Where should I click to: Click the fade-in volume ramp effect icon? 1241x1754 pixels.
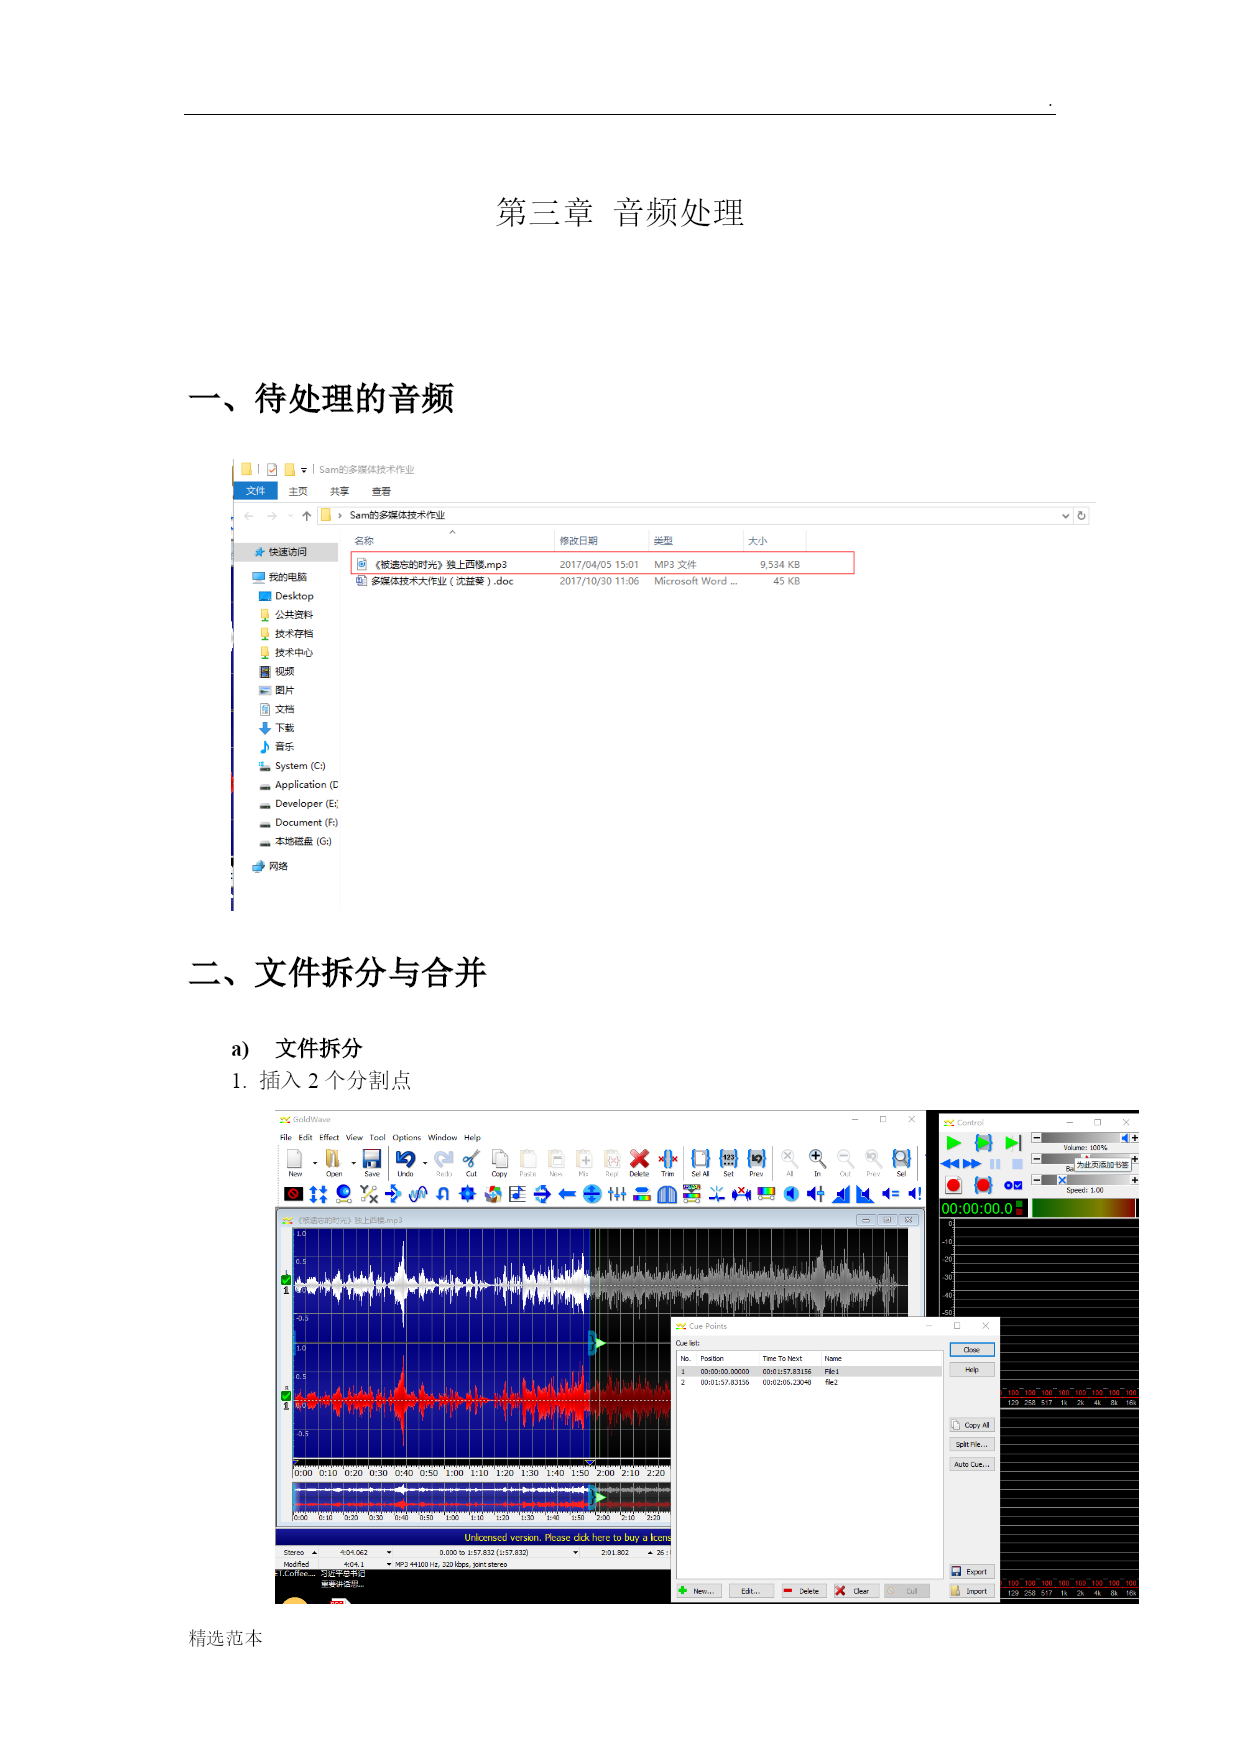(x=841, y=1194)
